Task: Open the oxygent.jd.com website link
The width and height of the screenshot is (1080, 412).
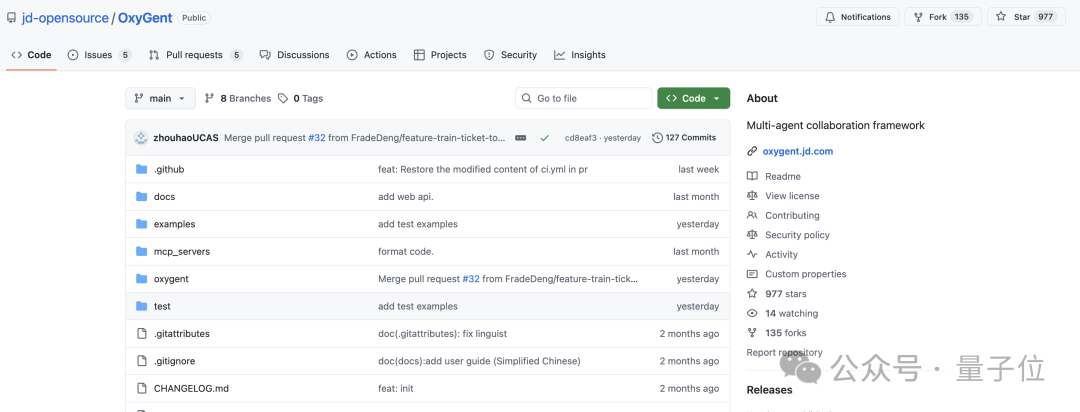Action: [x=797, y=151]
